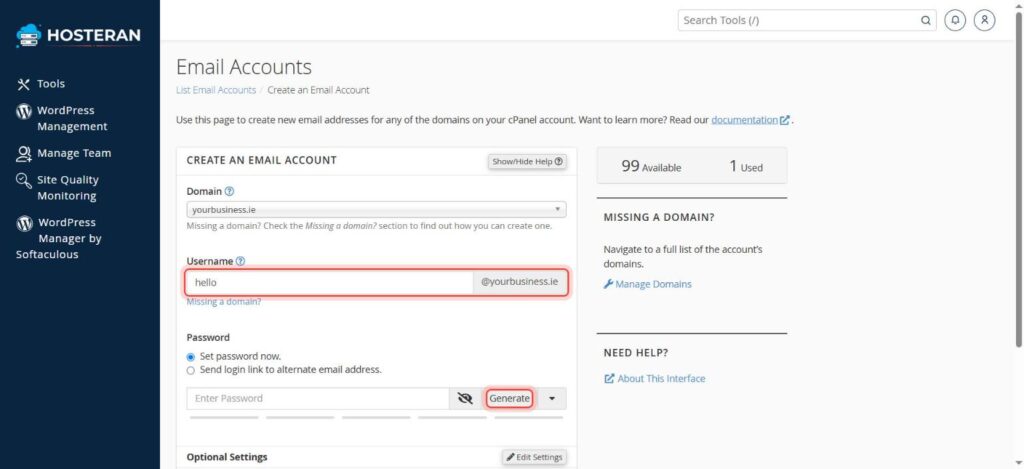Open the Domain dropdown yourbusiness.ie

376,210
